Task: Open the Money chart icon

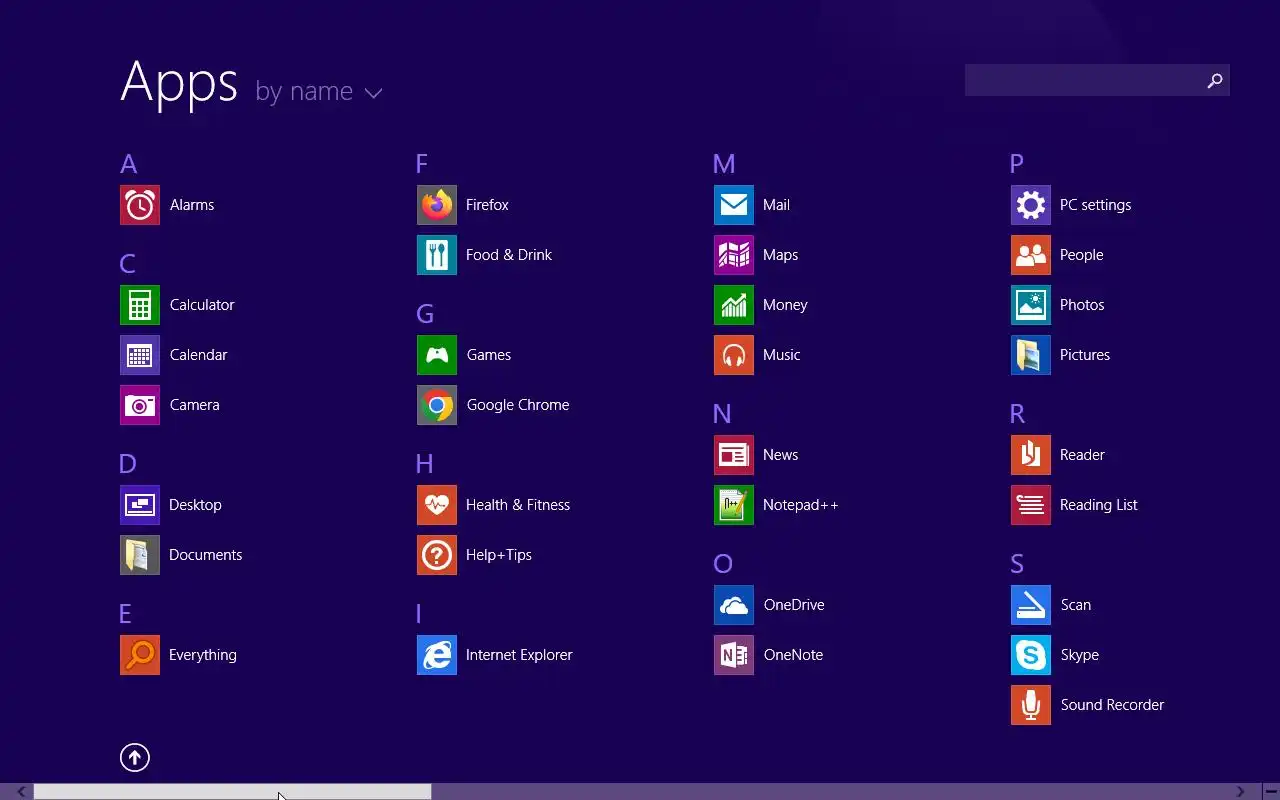Action: tap(734, 305)
